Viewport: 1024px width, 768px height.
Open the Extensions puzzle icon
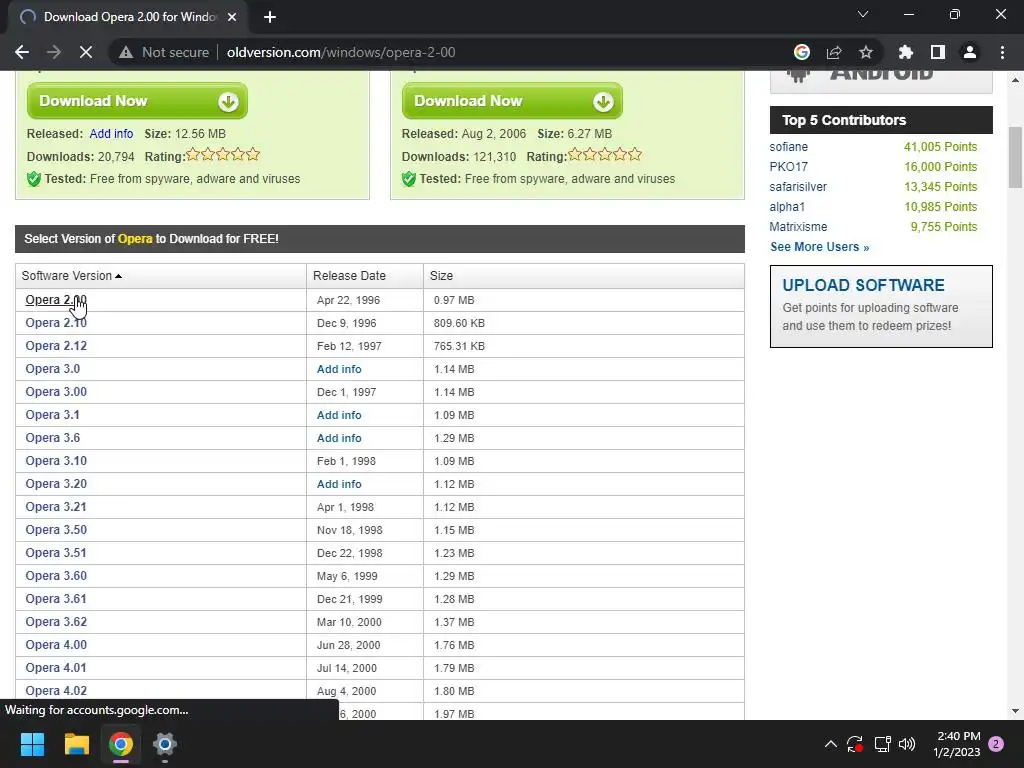(906, 52)
